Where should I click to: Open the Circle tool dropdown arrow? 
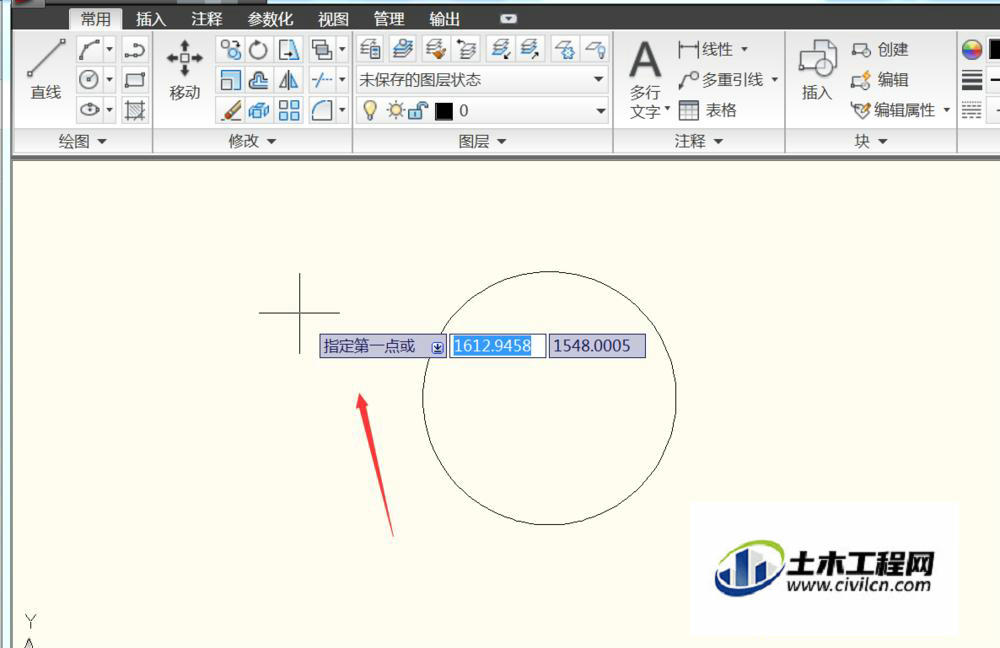pyautogui.click(x=110, y=80)
